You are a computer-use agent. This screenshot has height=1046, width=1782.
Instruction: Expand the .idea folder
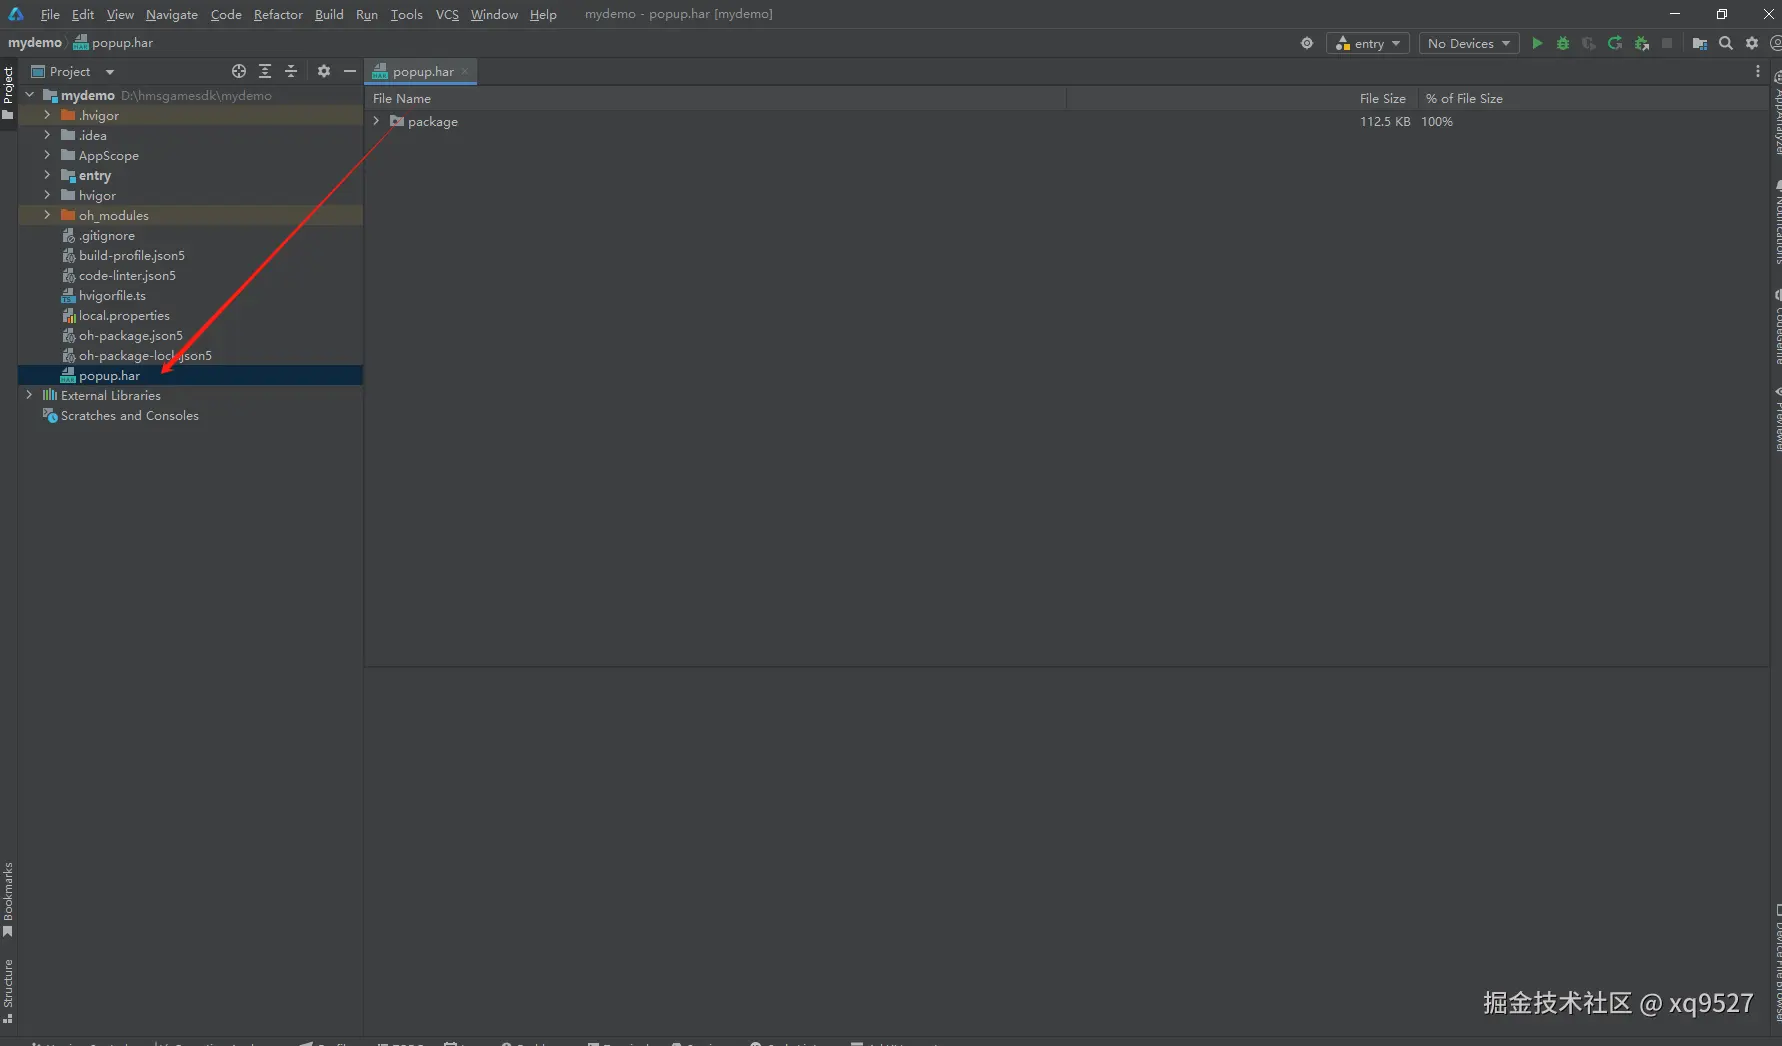47,135
